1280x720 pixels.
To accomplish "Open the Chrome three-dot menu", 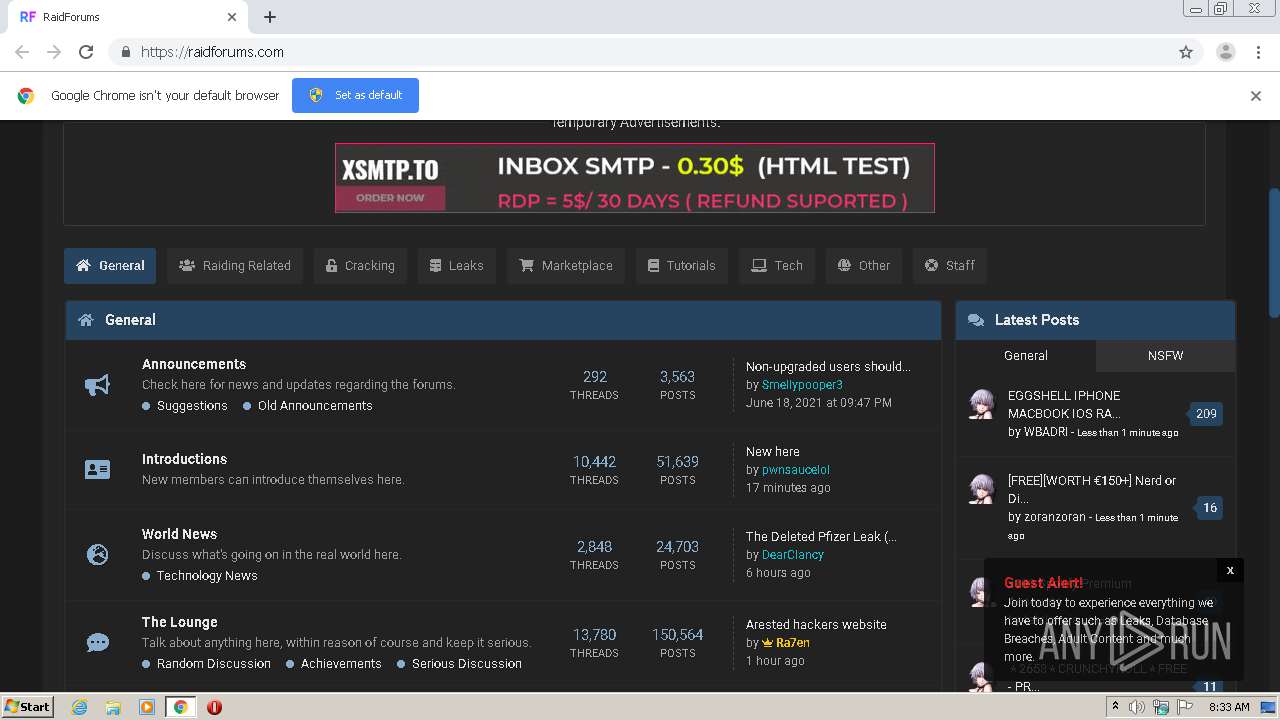I will coord(1258,52).
